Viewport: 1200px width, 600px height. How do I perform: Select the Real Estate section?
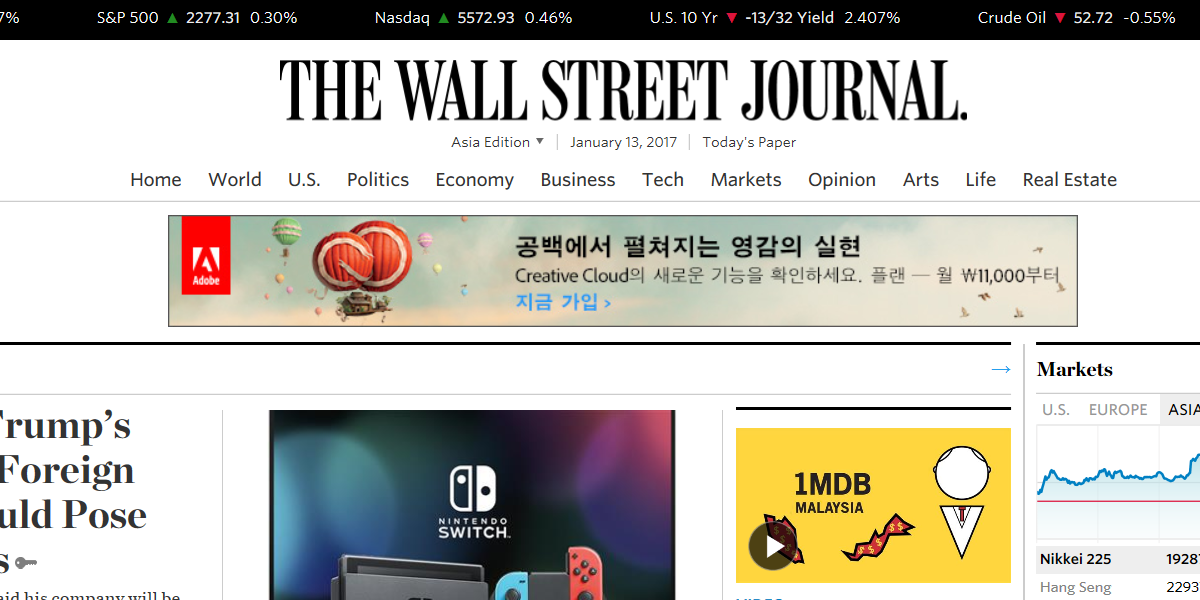tap(1069, 180)
